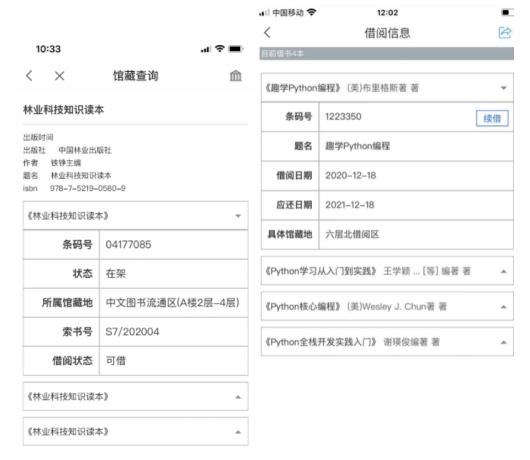Expand the second 《林业科技知识读本》 entry
The image size is (530, 460).
pos(136,396)
